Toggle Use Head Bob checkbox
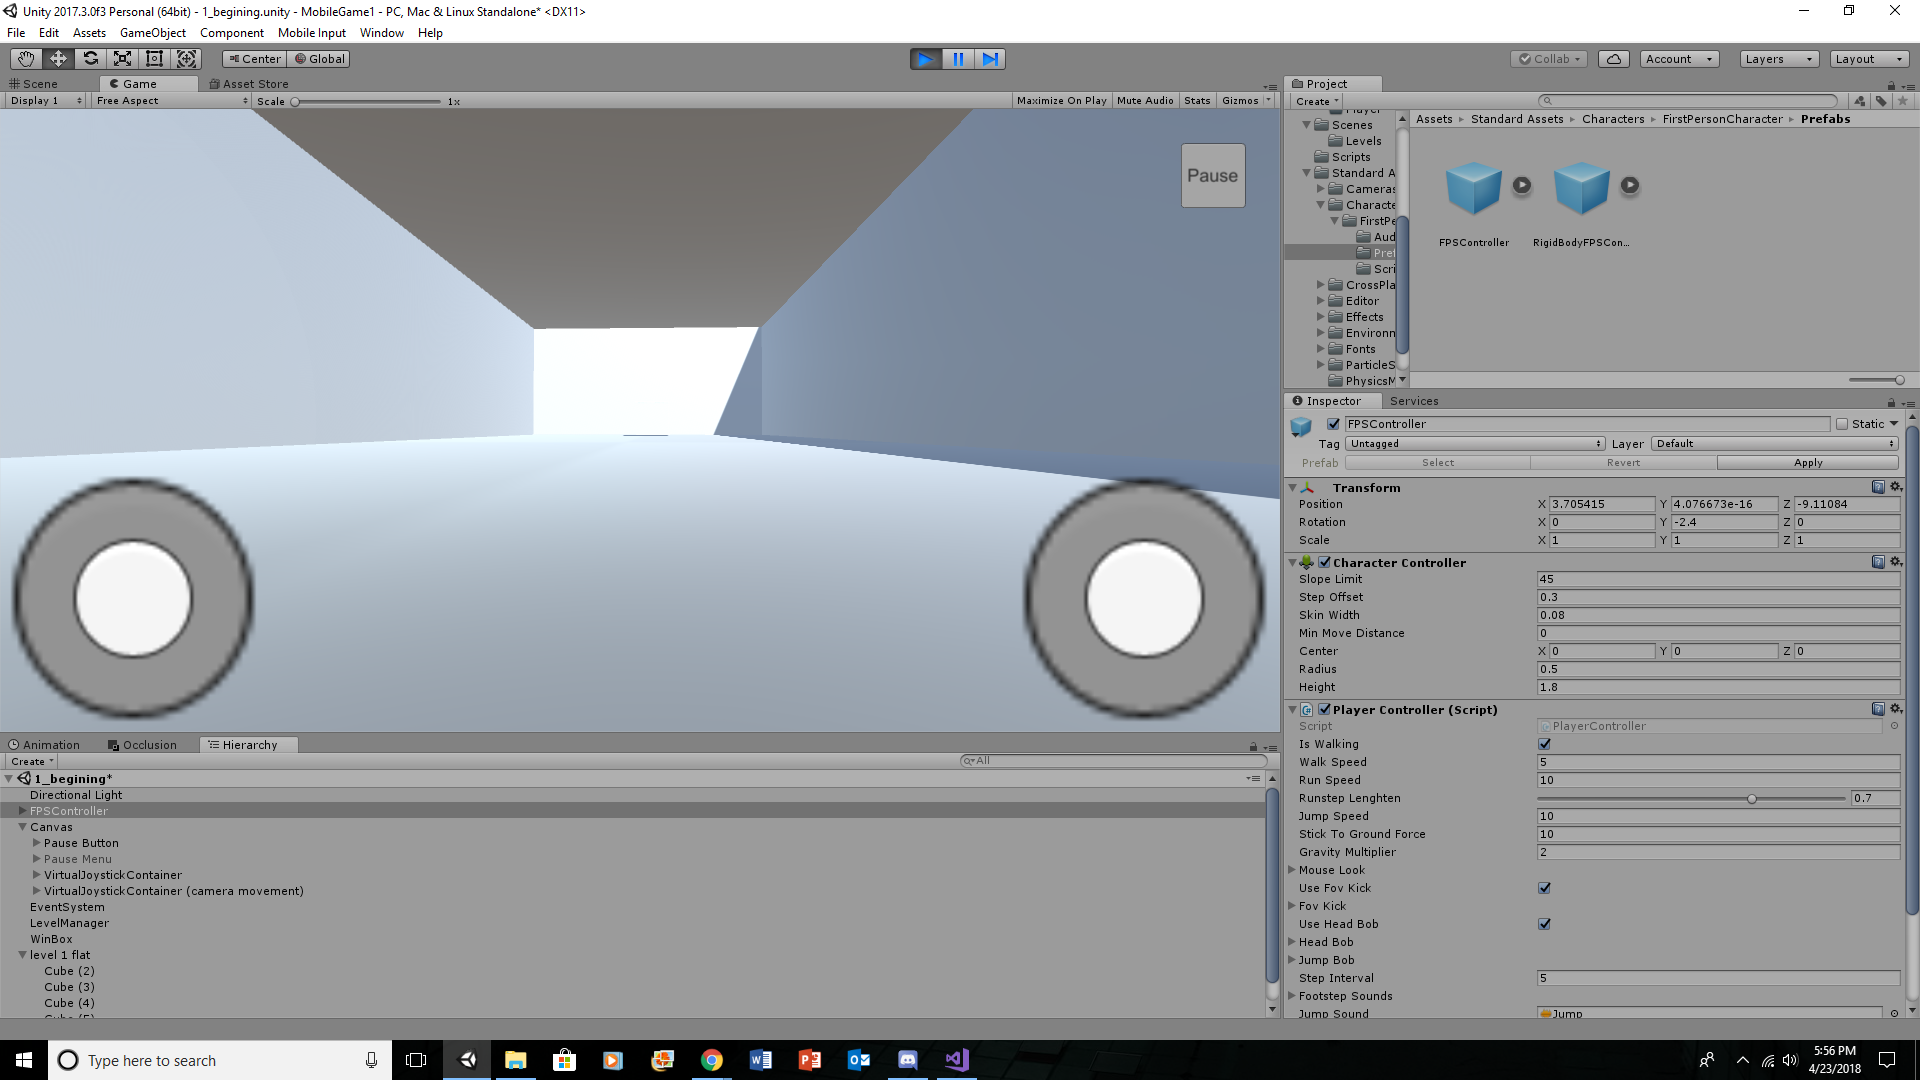Viewport: 1920px width, 1080px height. [x=1545, y=924]
